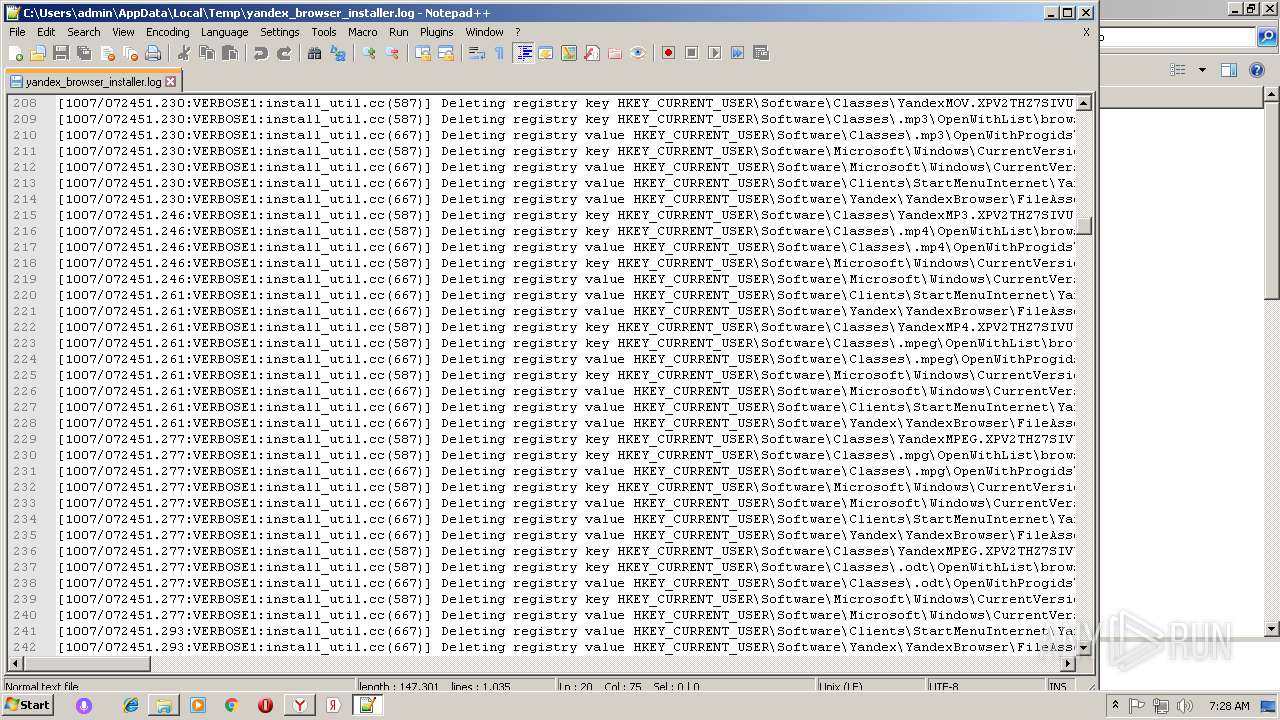Click the Paste toolbar icon
The height and width of the screenshot is (720, 1280).
click(229, 53)
